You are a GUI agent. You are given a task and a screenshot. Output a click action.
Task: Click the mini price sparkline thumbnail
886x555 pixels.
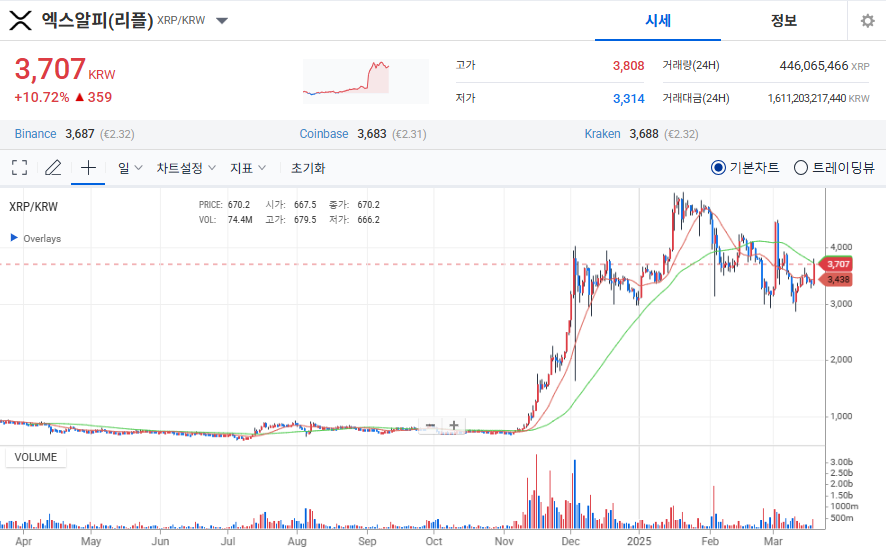366,81
